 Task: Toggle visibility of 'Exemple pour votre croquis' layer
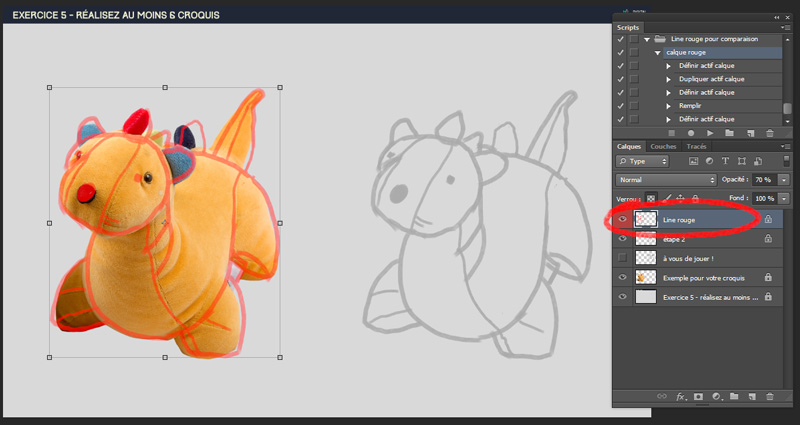tap(622, 277)
